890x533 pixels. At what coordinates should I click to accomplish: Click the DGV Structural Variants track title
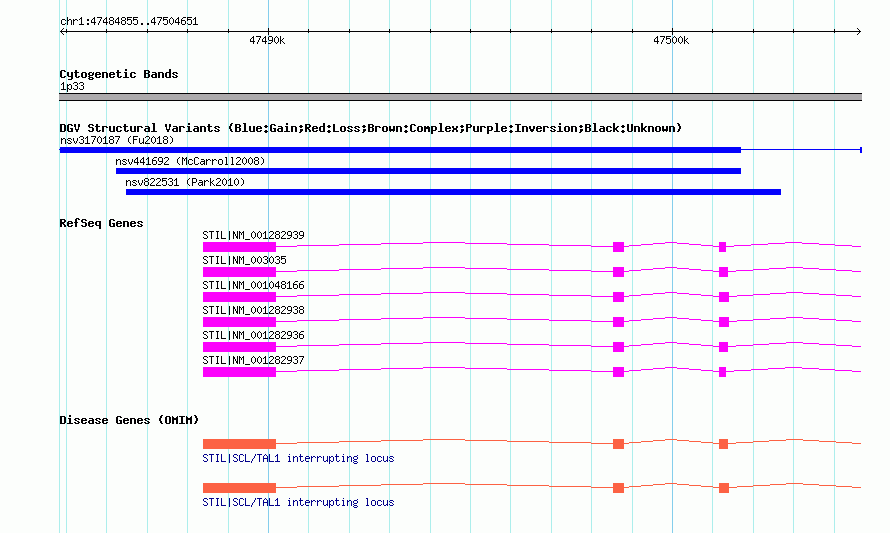[370, 128]
